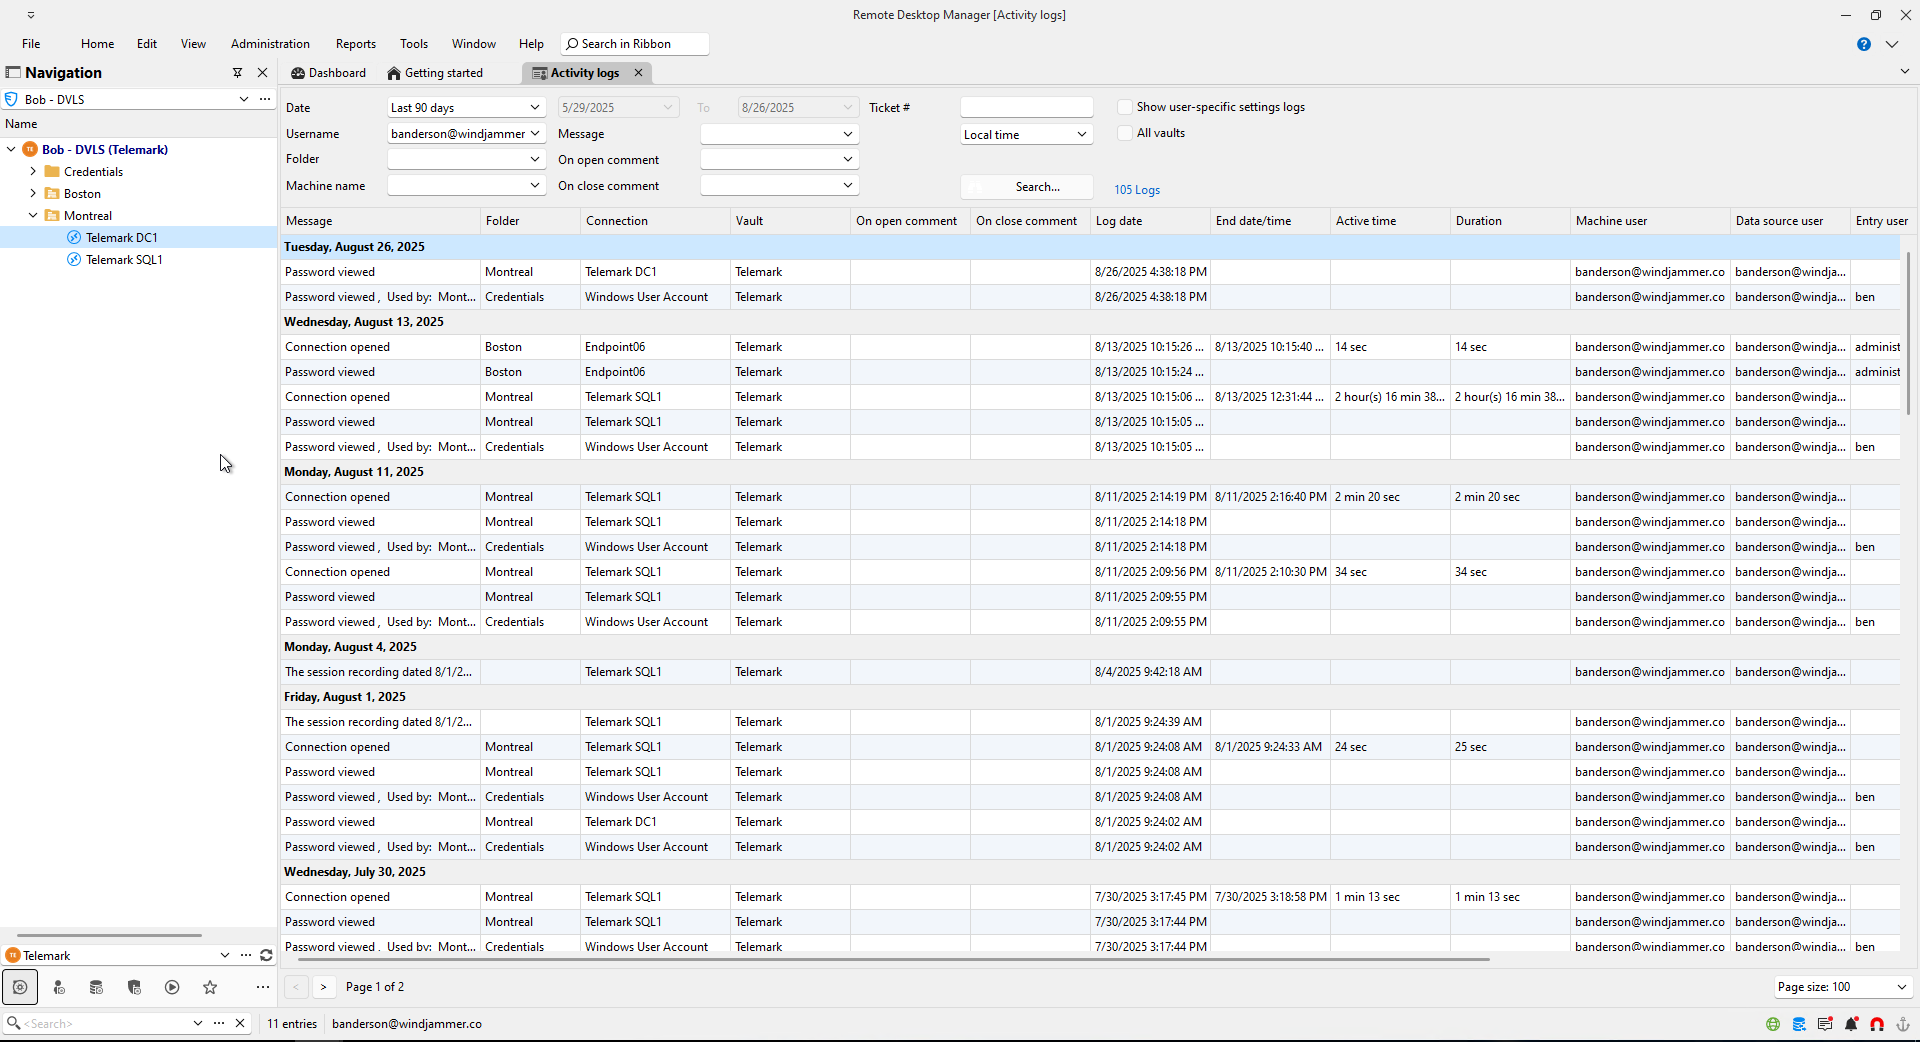Screen dimensions: 1920x1042
Task: Click the navigation tree horizontal scrollbar
Action: click(109, 935)
